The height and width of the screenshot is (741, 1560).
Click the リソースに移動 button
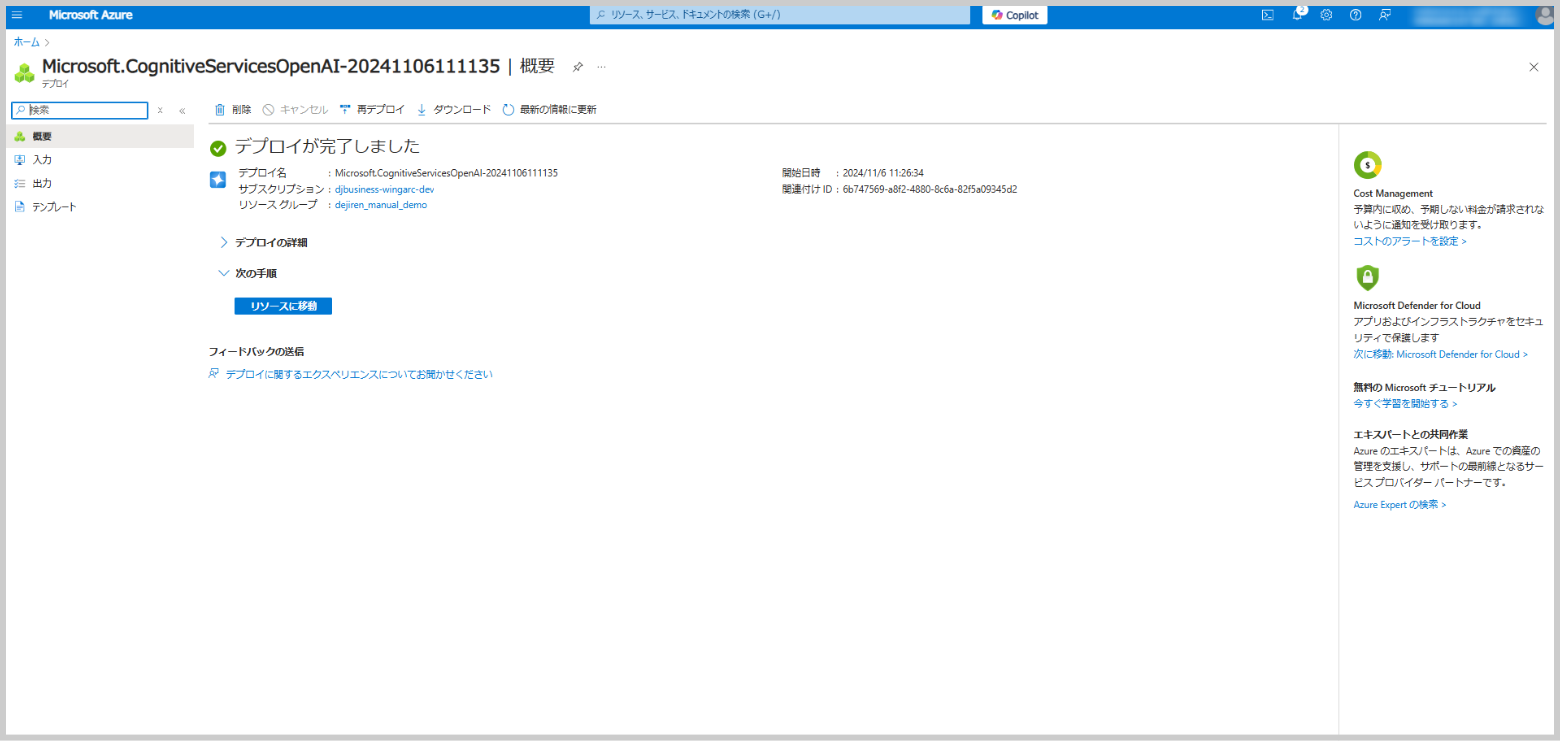point(283,306)
